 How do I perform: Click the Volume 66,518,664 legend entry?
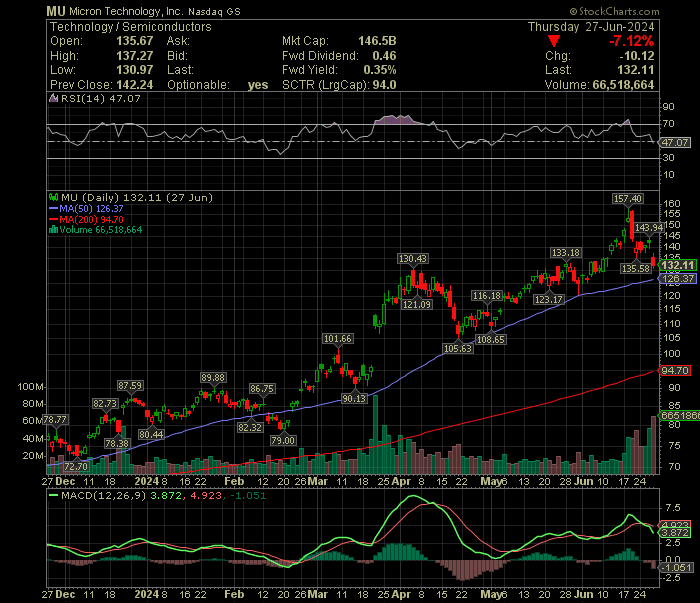click(x=100, y=230)
